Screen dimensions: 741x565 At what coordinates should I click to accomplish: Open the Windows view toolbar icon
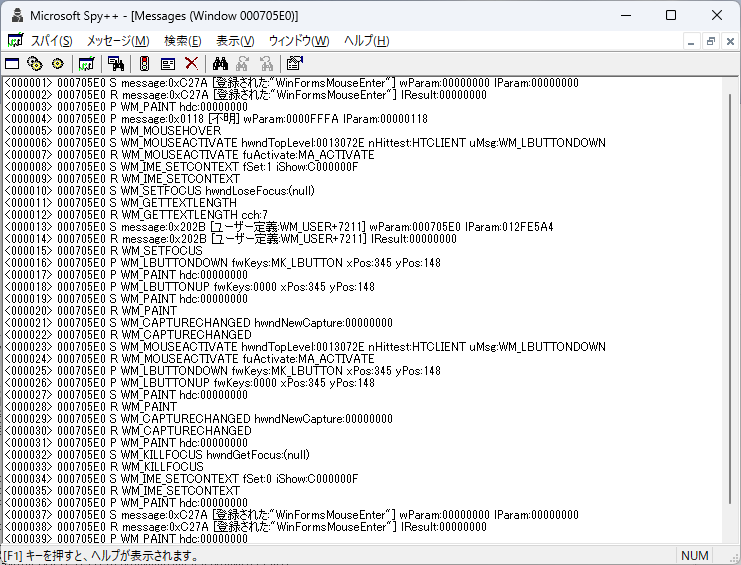(12, 63)
